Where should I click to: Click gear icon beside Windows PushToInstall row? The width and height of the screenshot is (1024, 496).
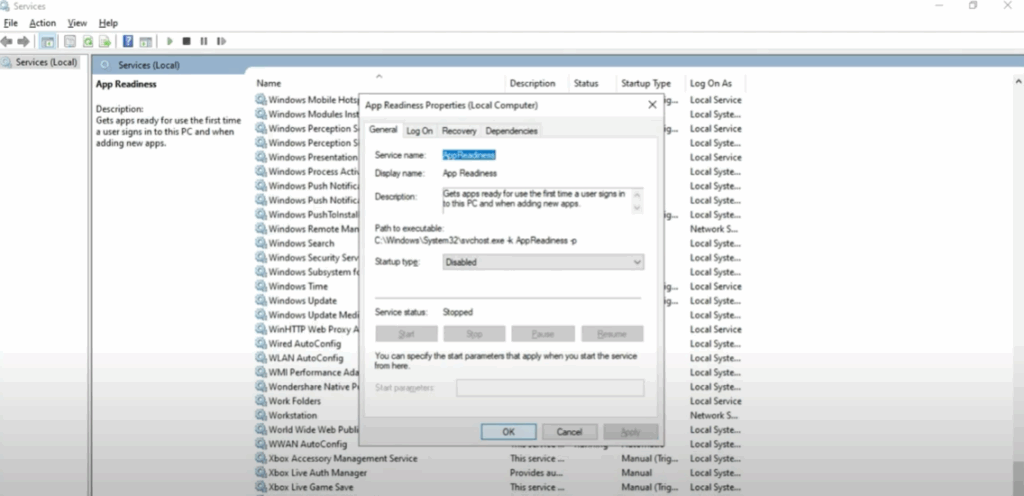point(261,215)
